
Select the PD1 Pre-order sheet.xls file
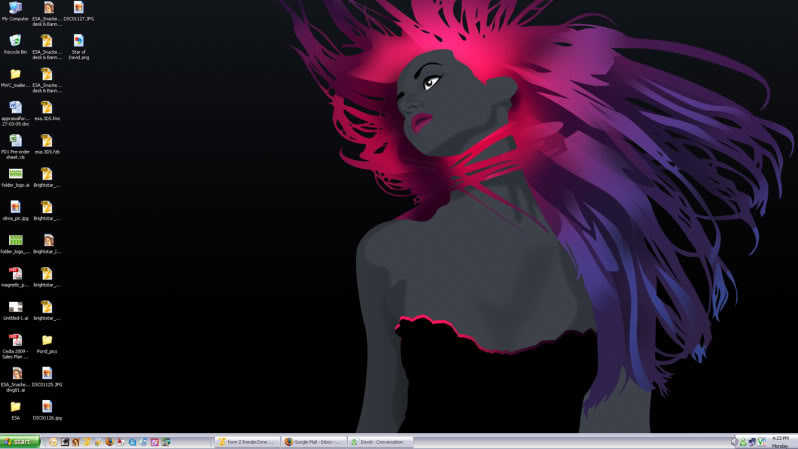15,147
